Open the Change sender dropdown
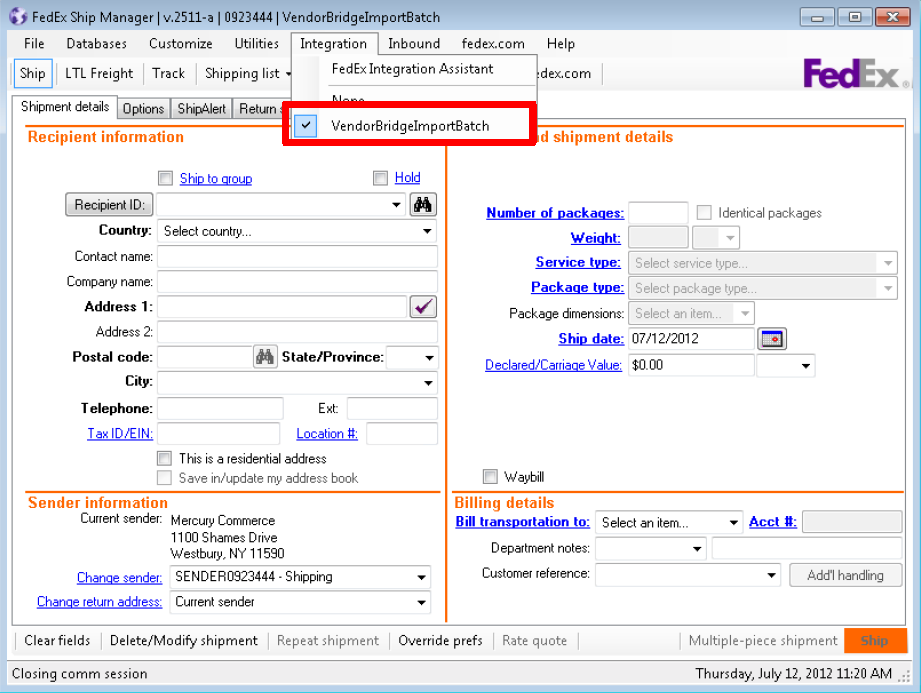Screen dimensions: 921x693 [x=421, y=577]
